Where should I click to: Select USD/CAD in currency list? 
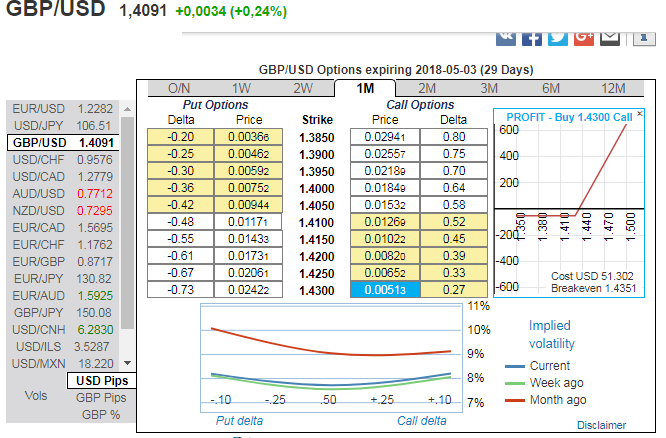(63, 177)
